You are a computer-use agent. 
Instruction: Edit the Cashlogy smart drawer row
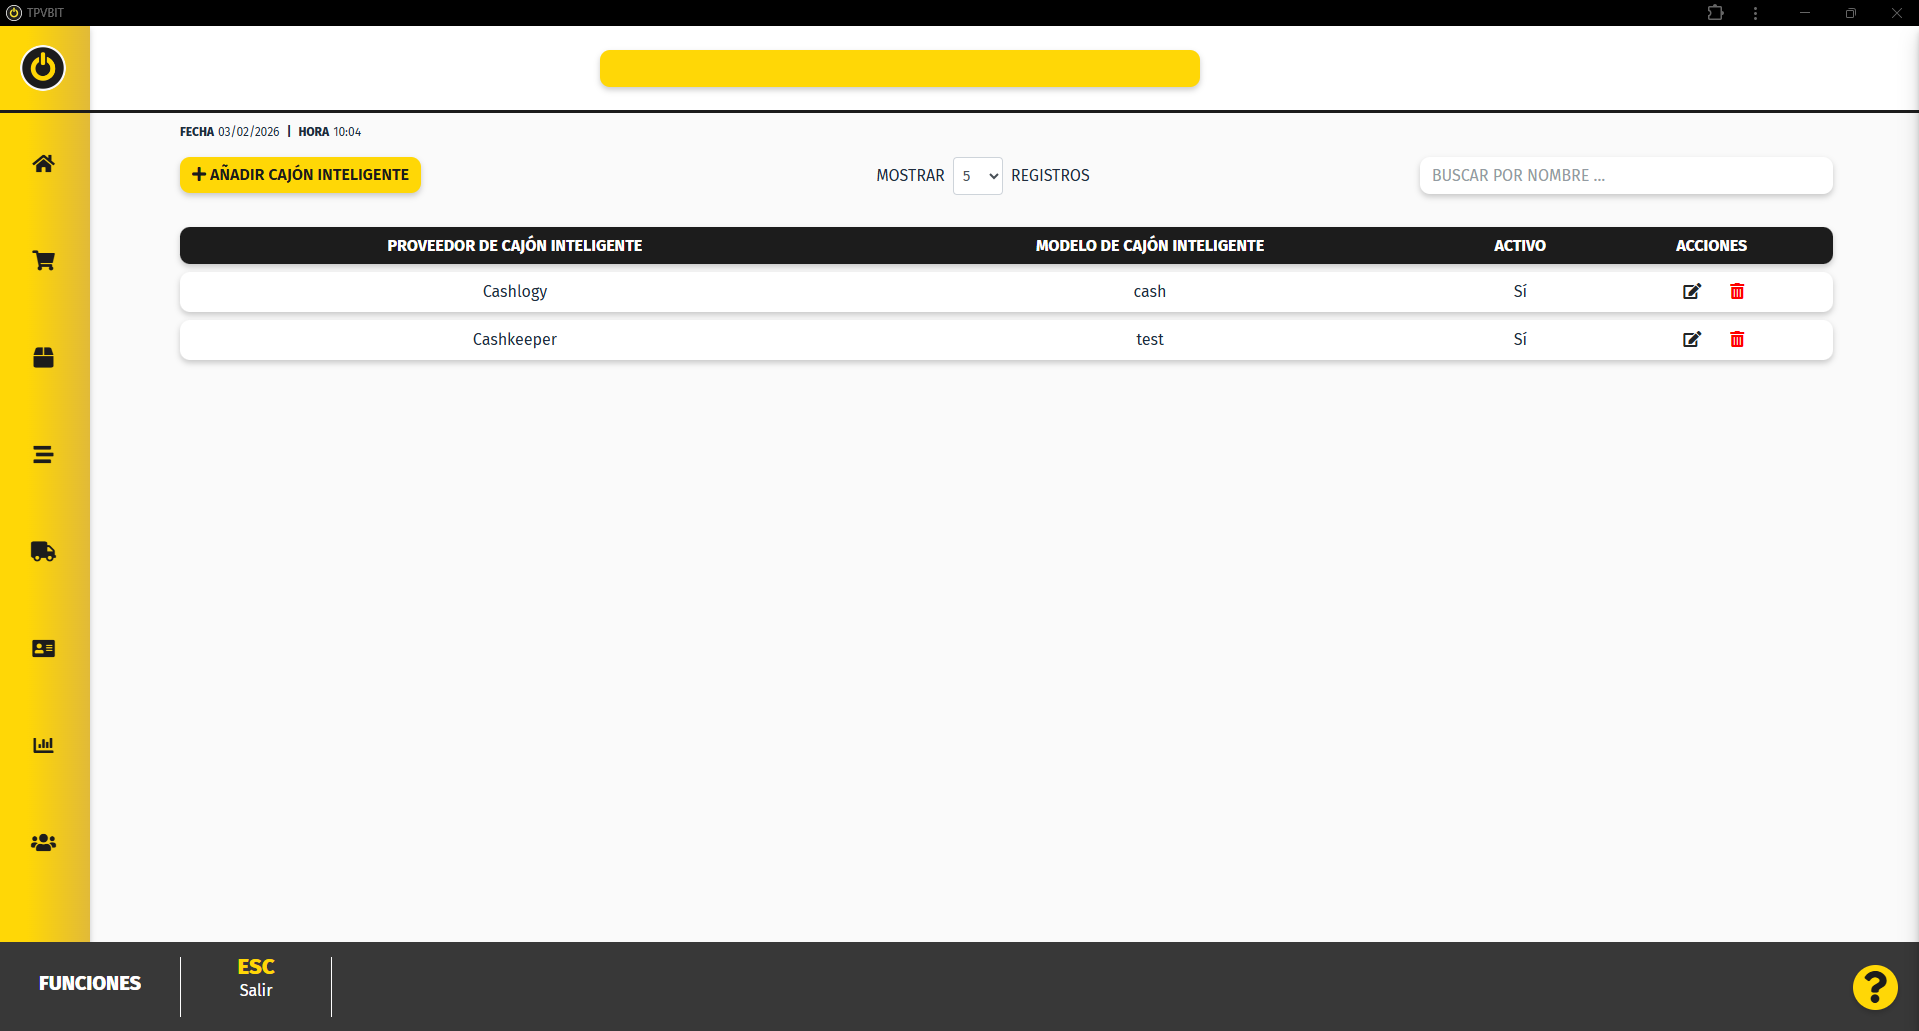(1691, 292)
